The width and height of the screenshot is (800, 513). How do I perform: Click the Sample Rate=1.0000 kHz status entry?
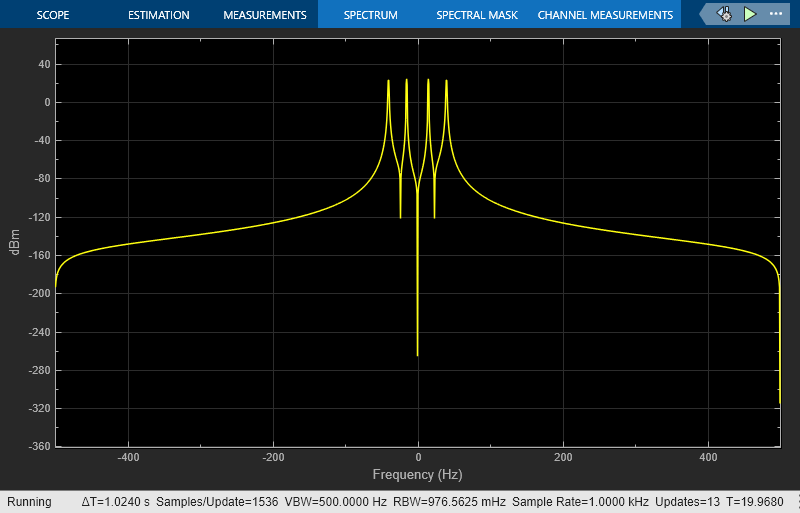pyautogui.click(x=580, y=502)
